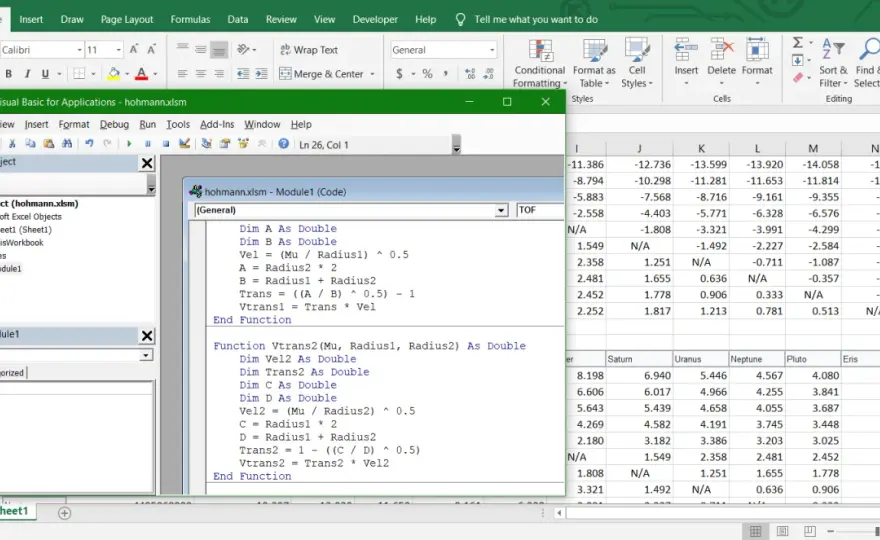Viewport: 880px width, 540px height.
Task: Click the Reset stop icon in VBA toolbar
Action: pos(166,144)
